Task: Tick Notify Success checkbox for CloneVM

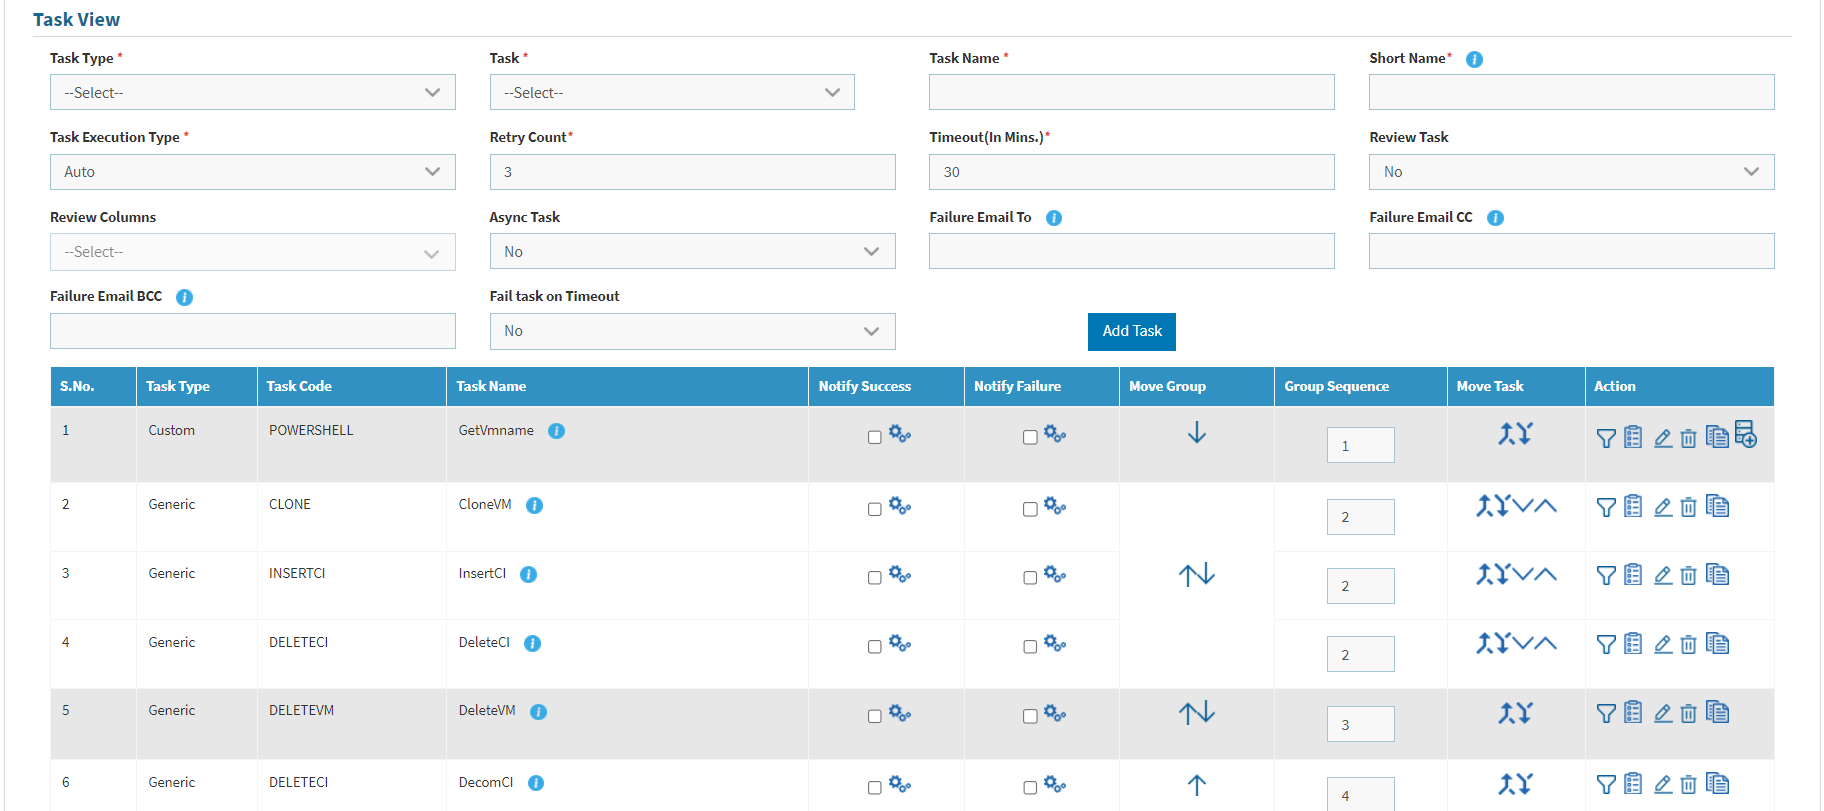Action: pyautogui.click(x=875, y=510)
